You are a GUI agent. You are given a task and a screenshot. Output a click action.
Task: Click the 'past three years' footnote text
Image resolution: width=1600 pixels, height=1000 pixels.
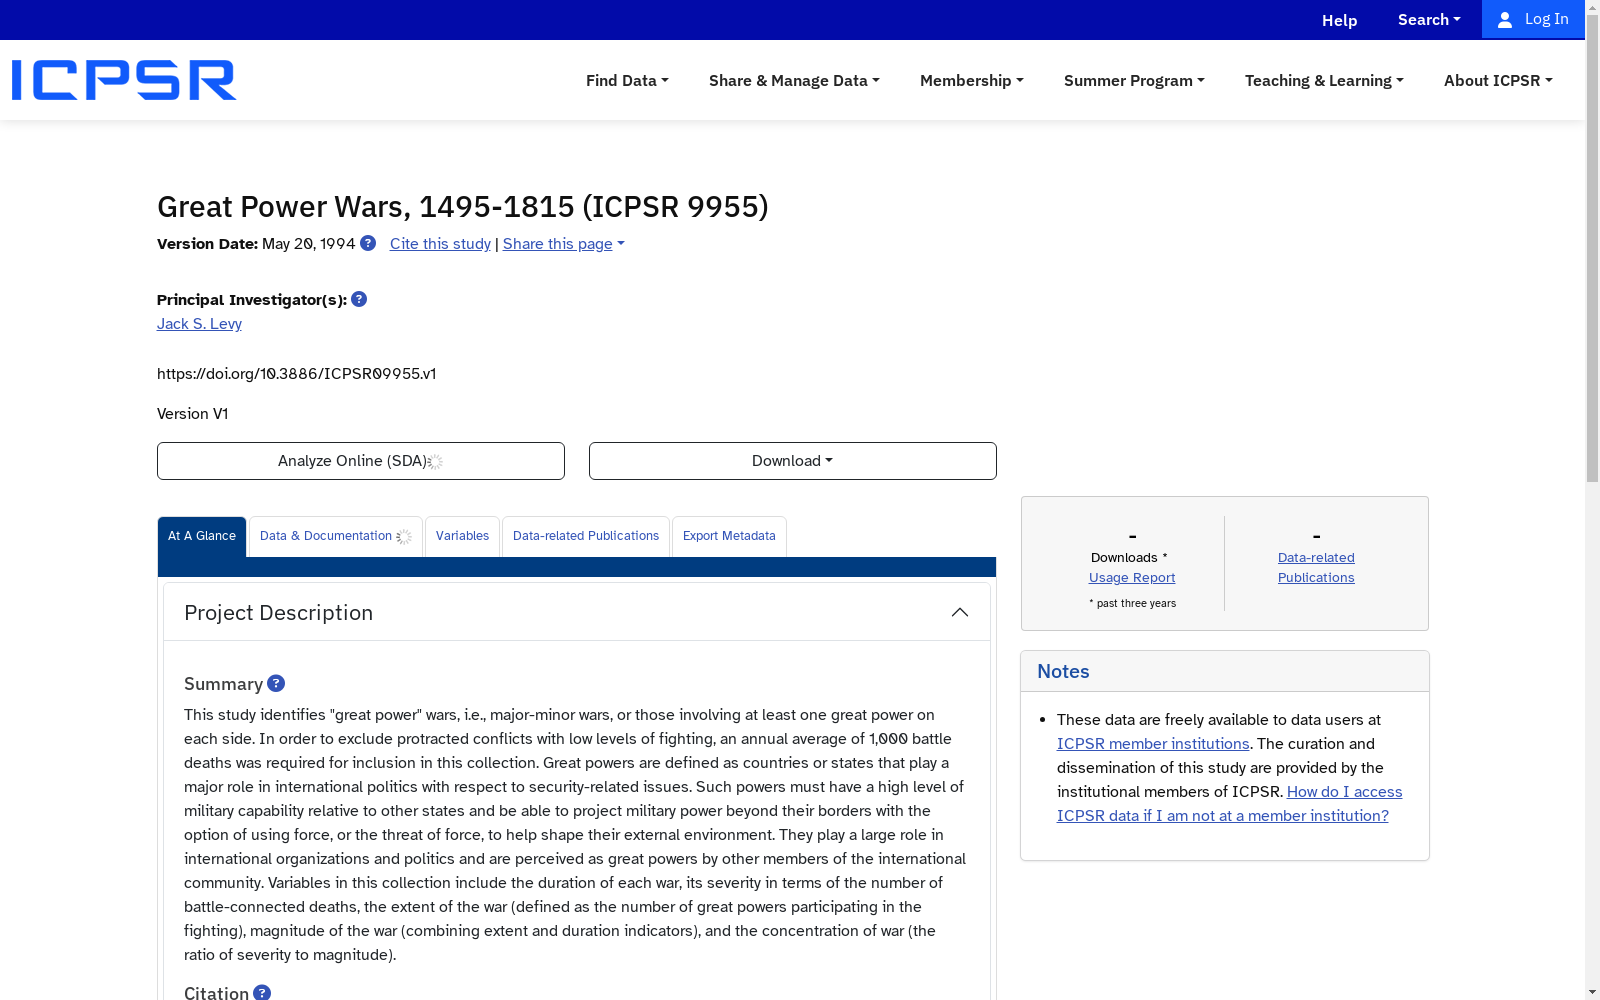pos(1133,603)
